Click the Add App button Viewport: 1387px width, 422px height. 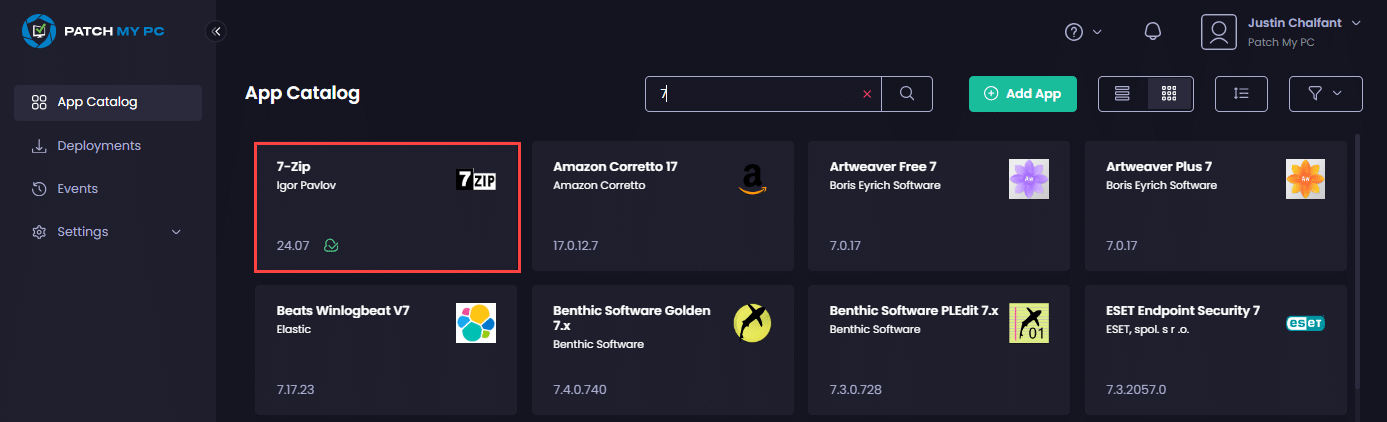(1022, 94)
